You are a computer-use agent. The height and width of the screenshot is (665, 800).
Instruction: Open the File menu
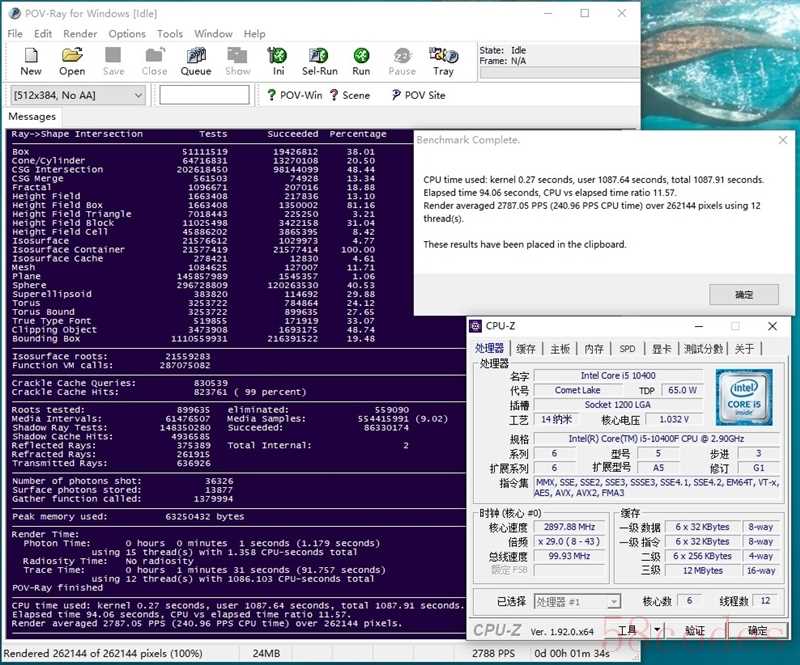click(x=15, y=34)
